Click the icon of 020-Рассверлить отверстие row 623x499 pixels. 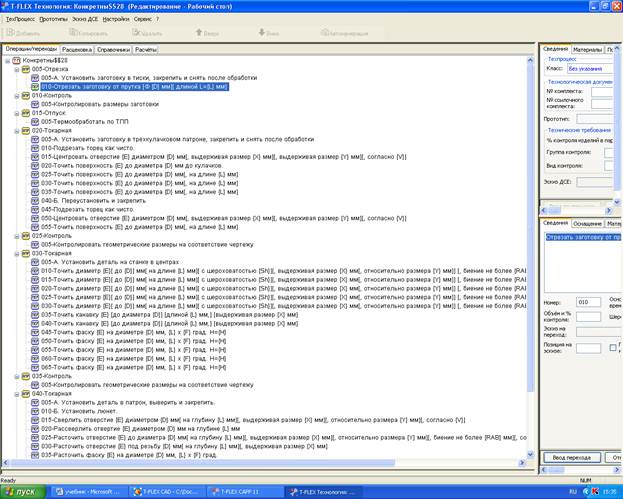[35, 429]
